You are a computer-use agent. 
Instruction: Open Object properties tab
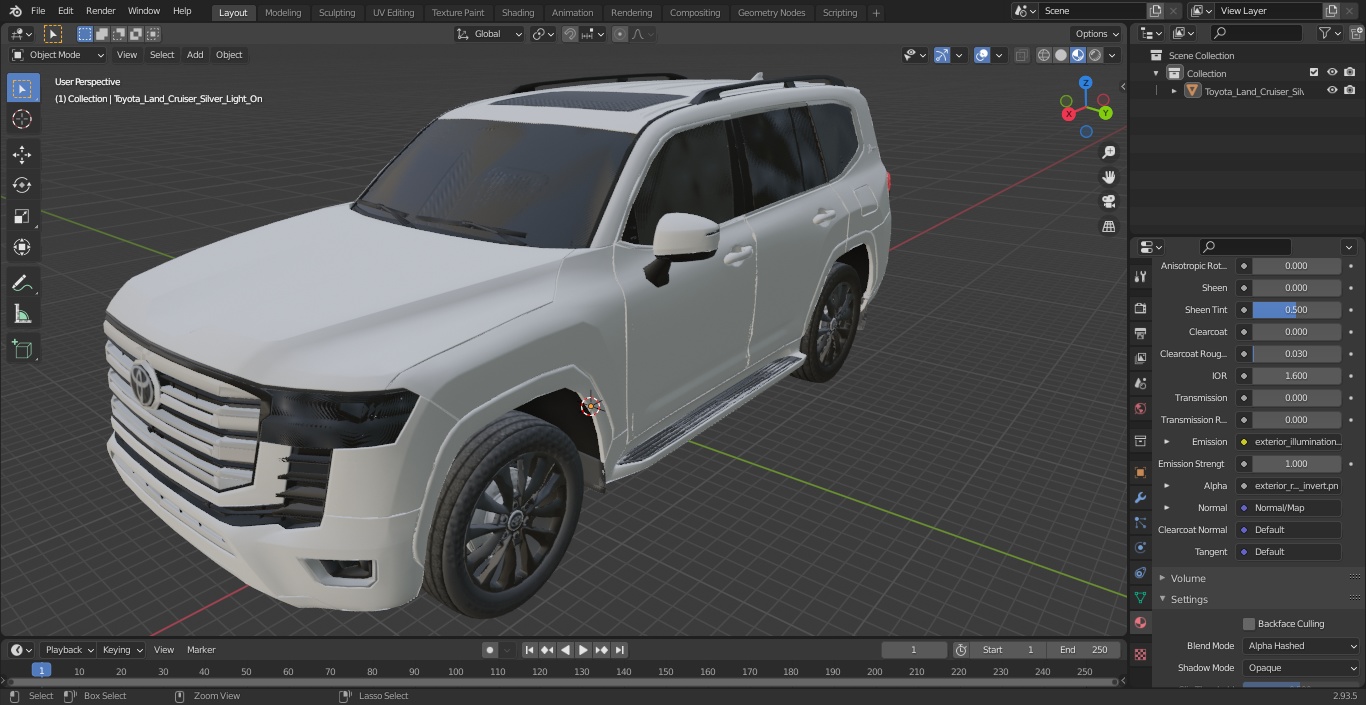tap(1140, 472)
